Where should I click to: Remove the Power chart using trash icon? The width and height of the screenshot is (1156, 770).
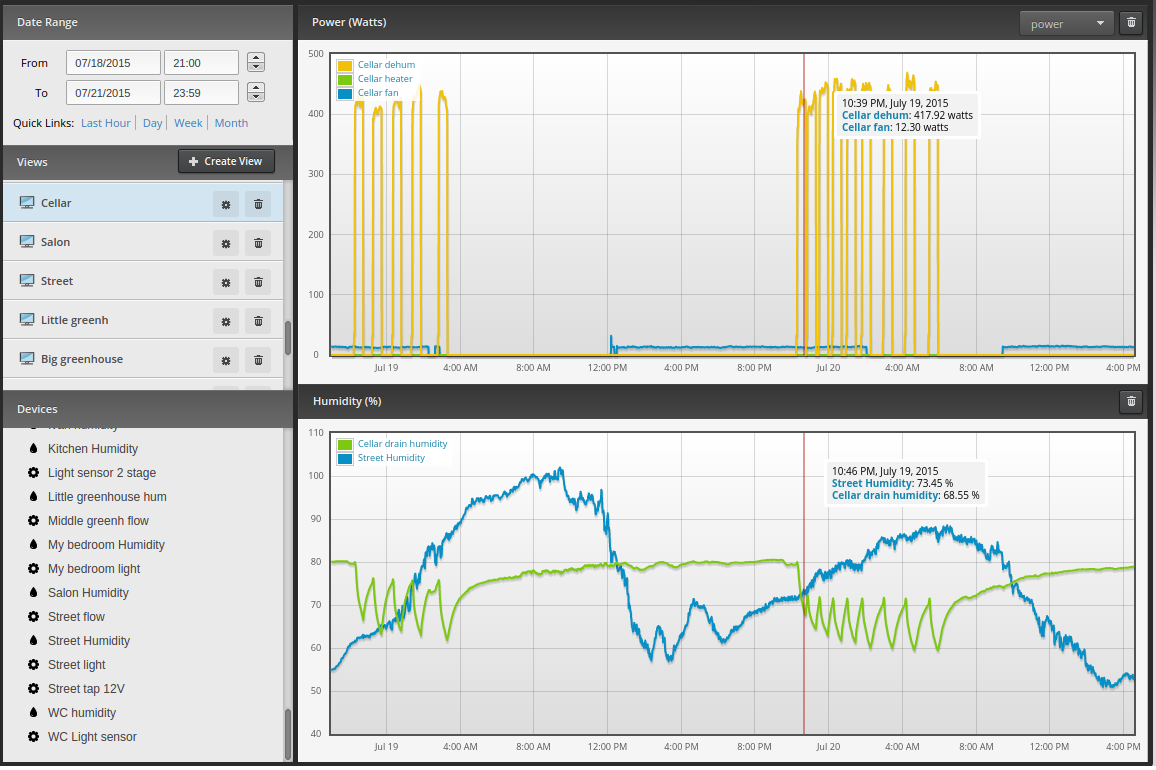1131,23
